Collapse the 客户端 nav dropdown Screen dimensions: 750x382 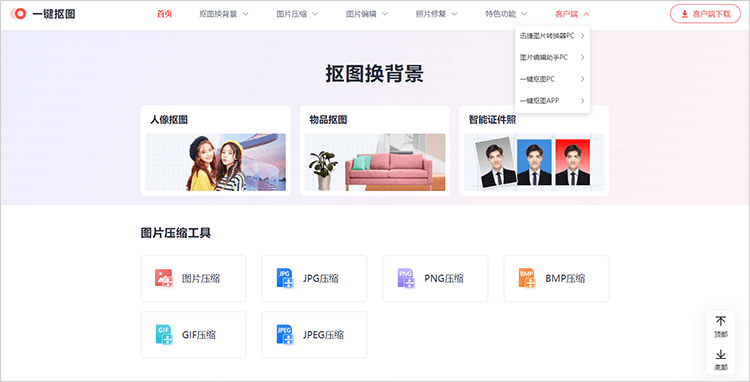tap(586, 14)
